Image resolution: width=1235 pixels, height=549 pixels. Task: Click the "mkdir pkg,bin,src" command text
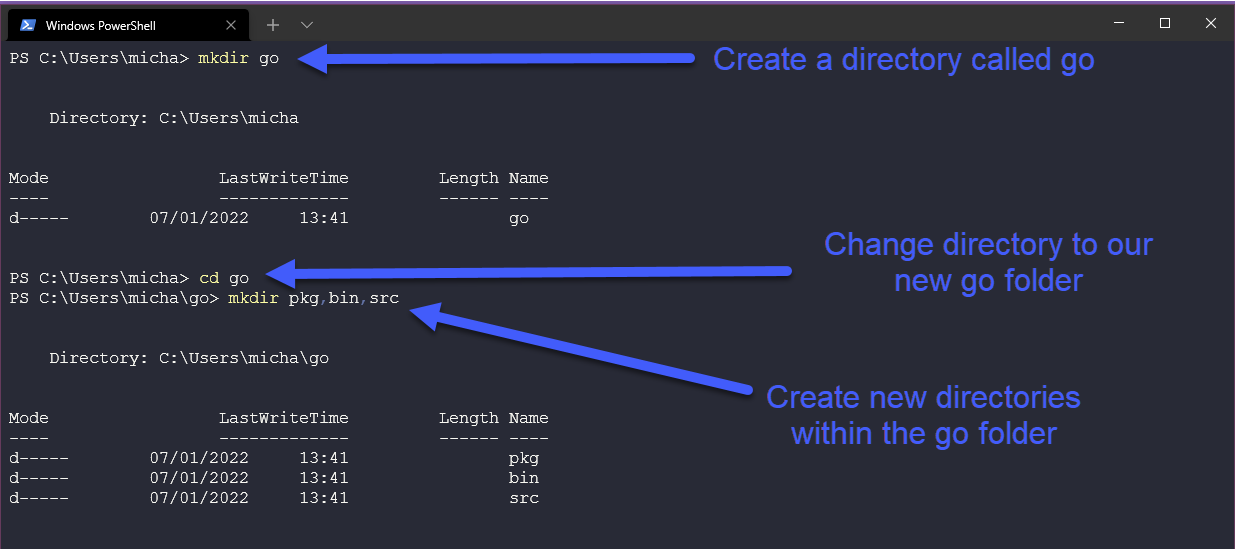click(313, 298)
